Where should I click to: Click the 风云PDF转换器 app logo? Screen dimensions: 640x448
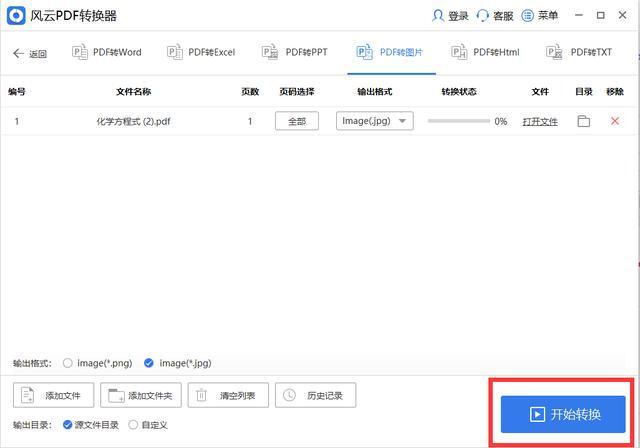pos(16,16)
